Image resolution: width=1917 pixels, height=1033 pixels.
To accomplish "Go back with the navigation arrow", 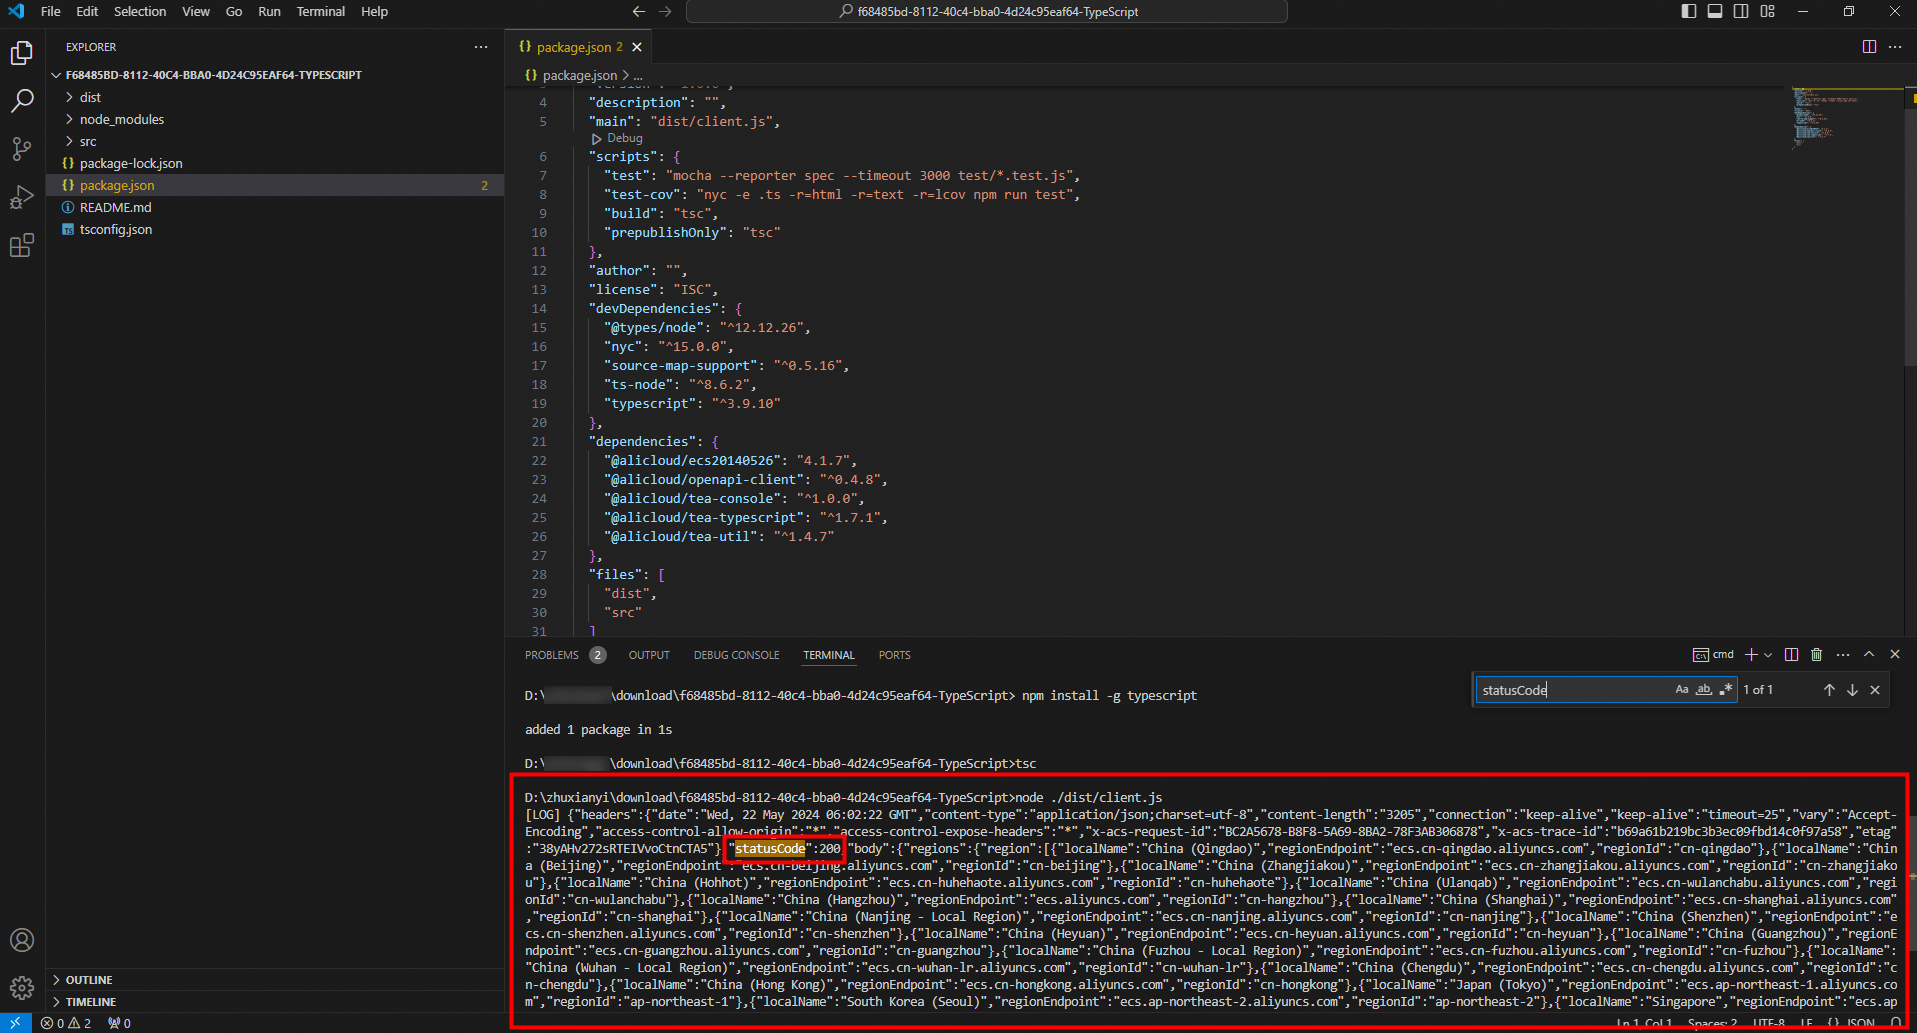I will pyautogui.click(x=638, y=12).
